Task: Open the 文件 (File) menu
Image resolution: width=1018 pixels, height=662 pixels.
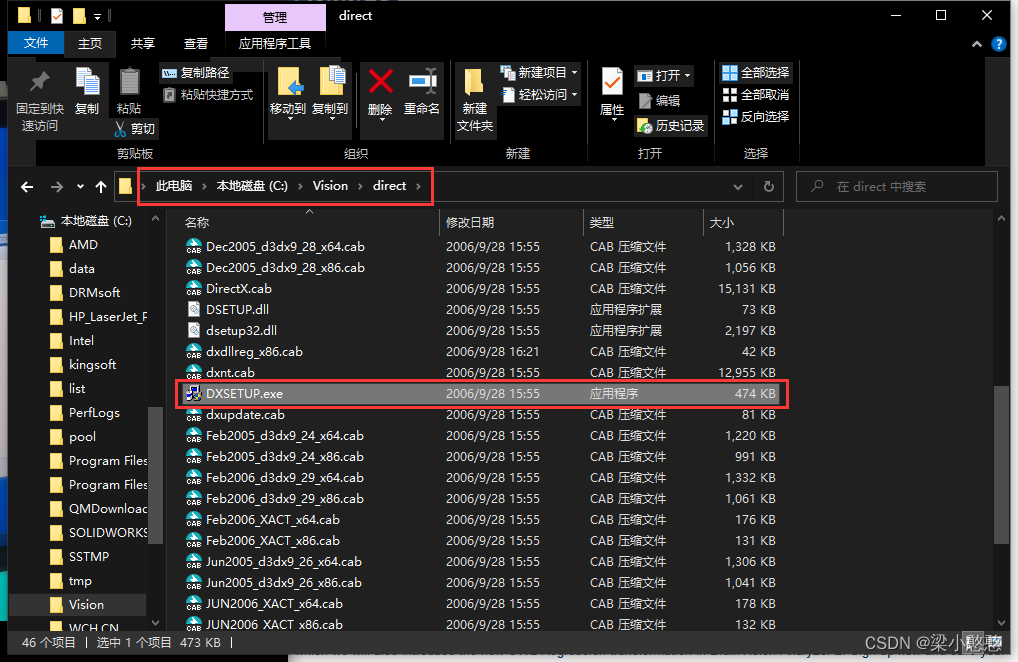Action: coord(36,43)
